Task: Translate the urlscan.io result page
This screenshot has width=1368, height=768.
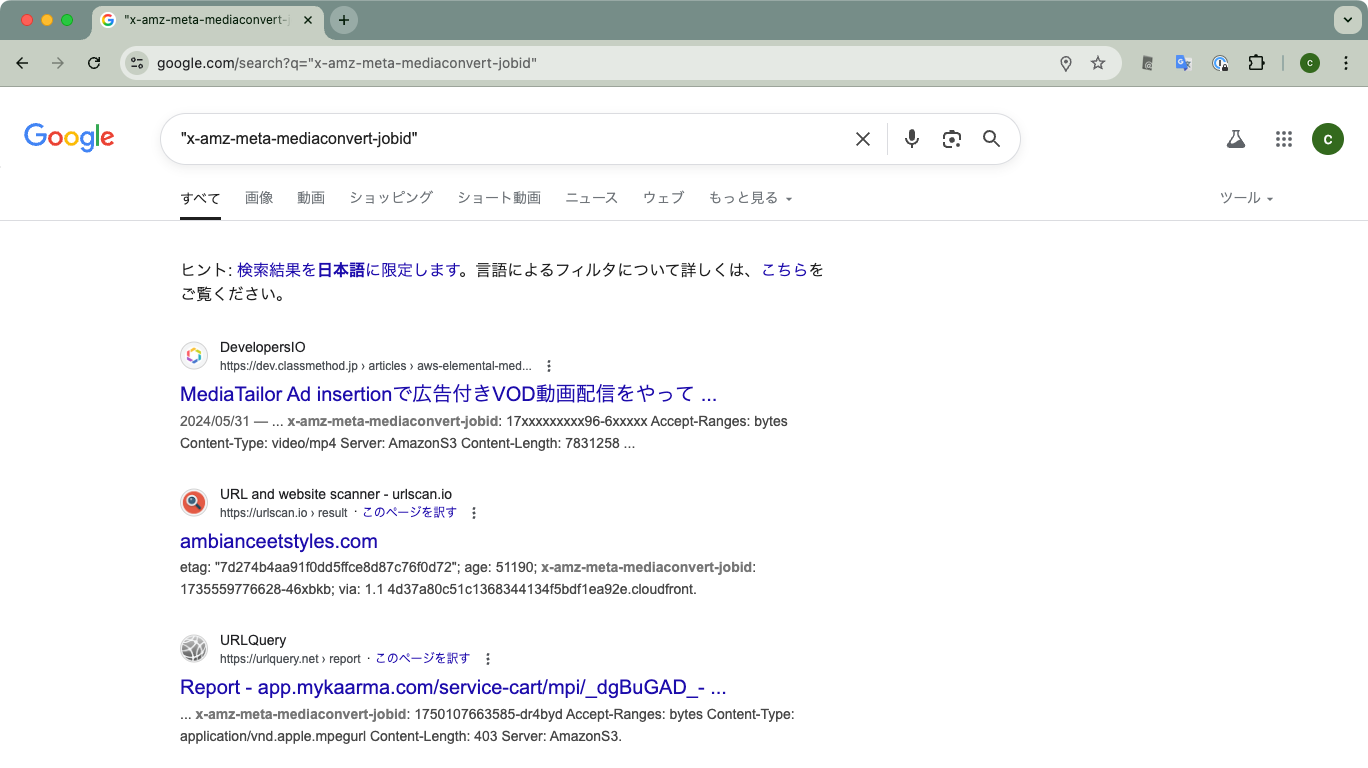Action: click(409, 513)
